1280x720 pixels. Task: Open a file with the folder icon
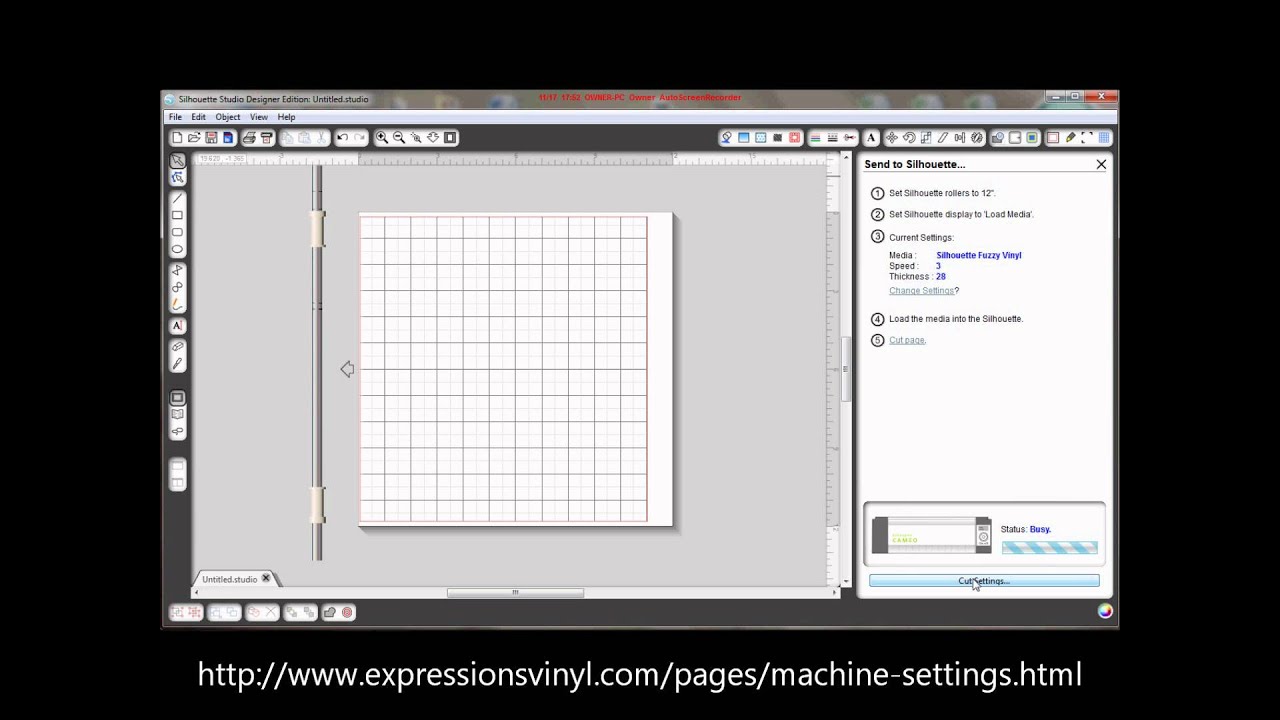(194, 138)
